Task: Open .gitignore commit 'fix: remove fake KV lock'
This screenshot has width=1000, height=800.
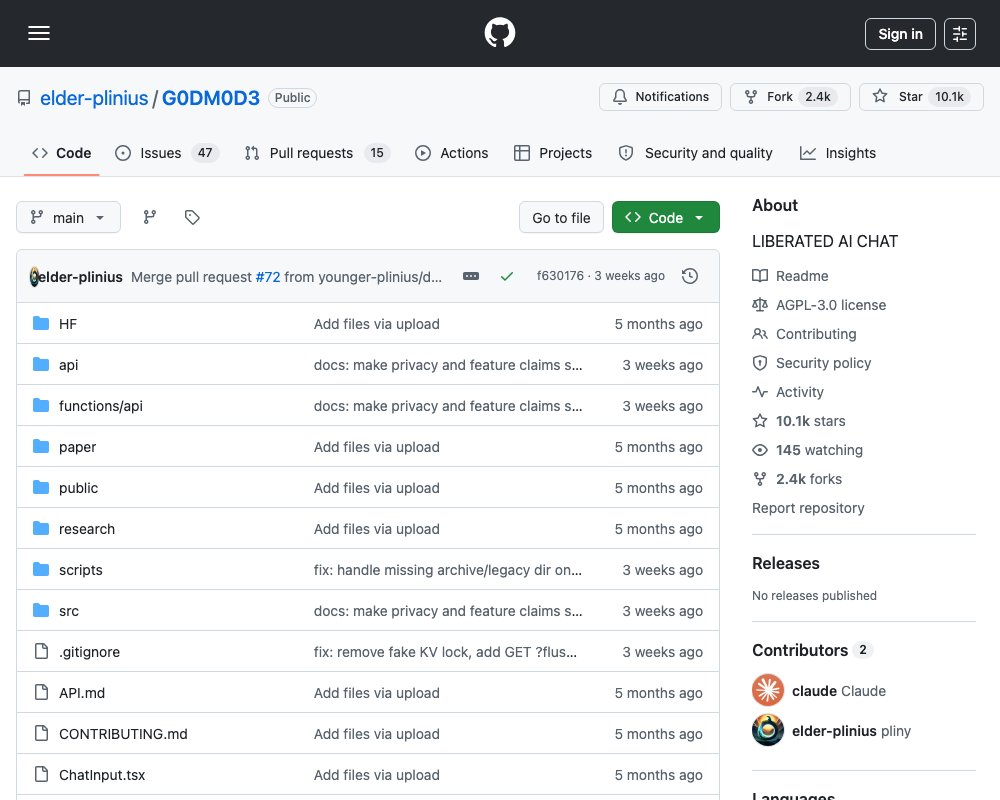Action: pyautogui.click(x=445, y=652)
